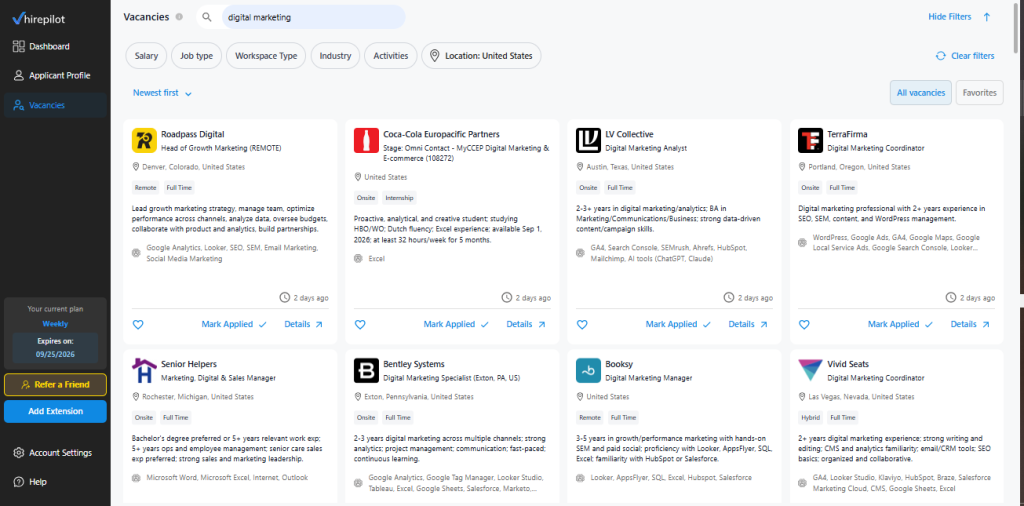Click the 09/25/2026 expiry date
This screenshot has height=506, width=1024.
coord(55,355)
